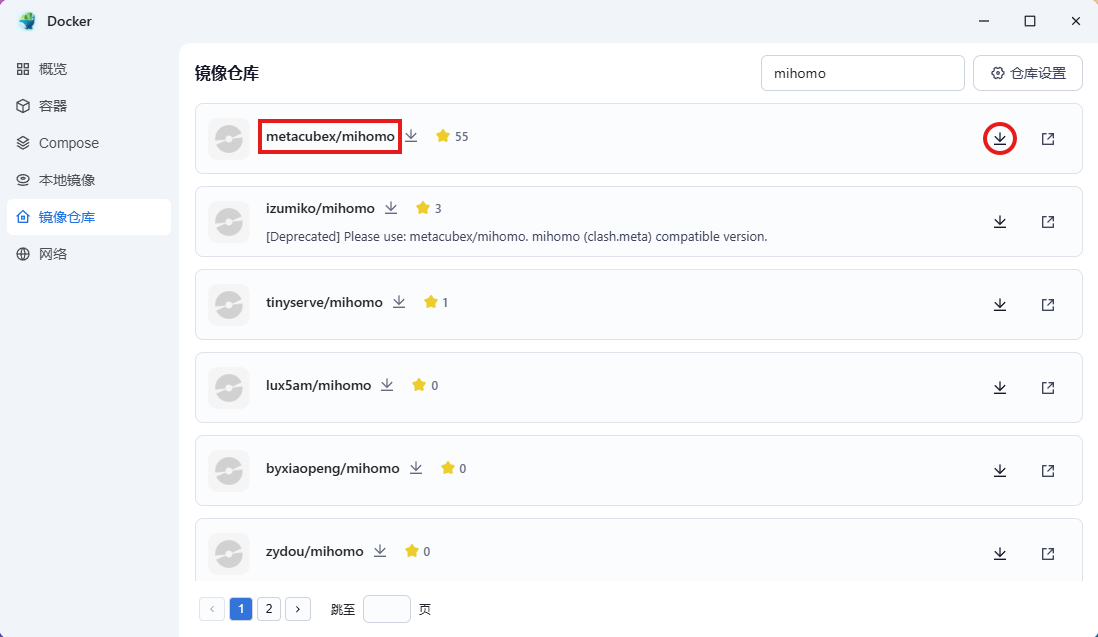
Task: Select the 镜像仓库 registry section
Action: point(89,217)
